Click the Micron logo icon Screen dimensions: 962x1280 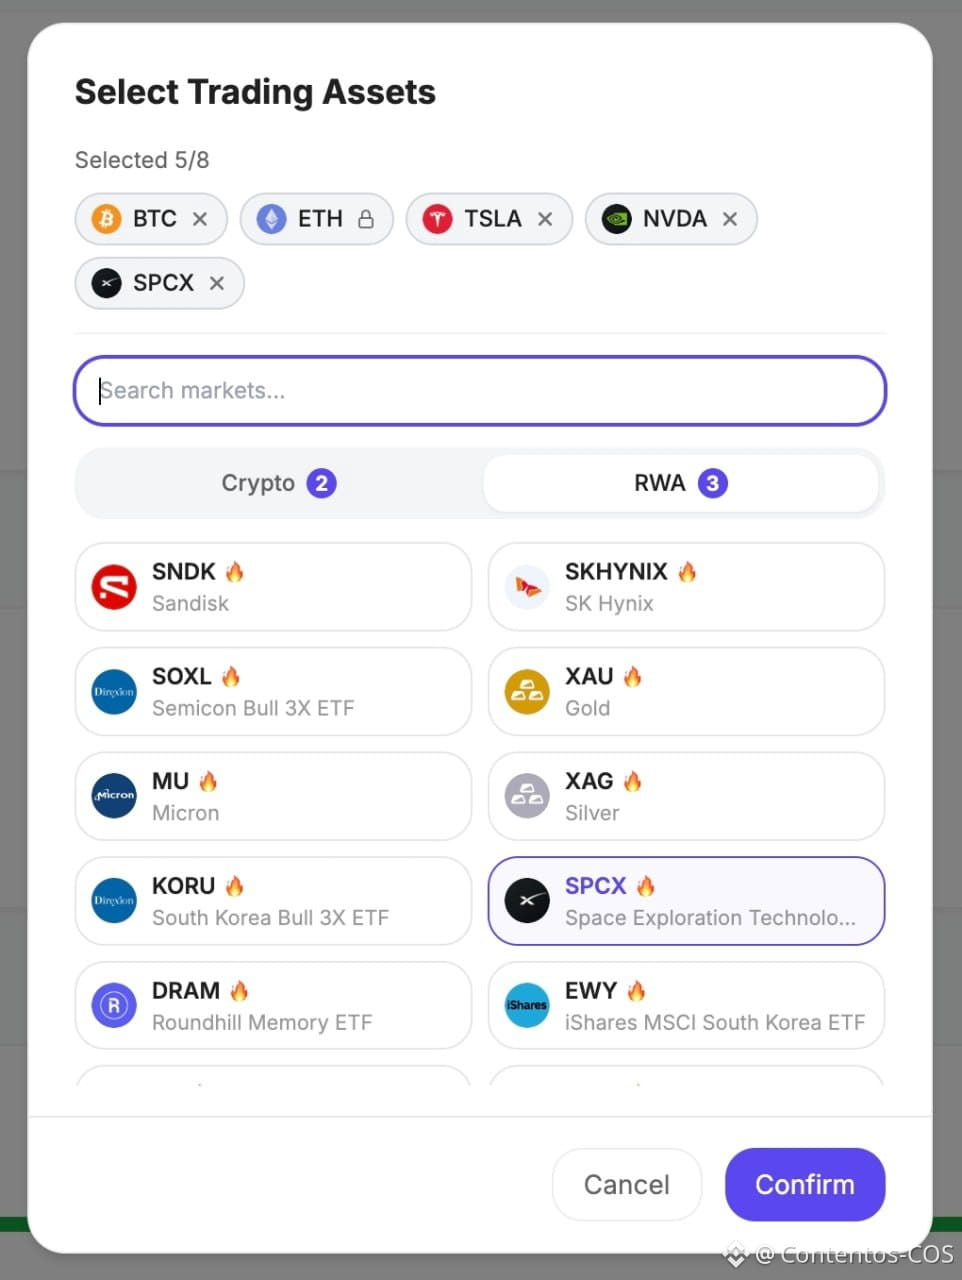point(114,796)
